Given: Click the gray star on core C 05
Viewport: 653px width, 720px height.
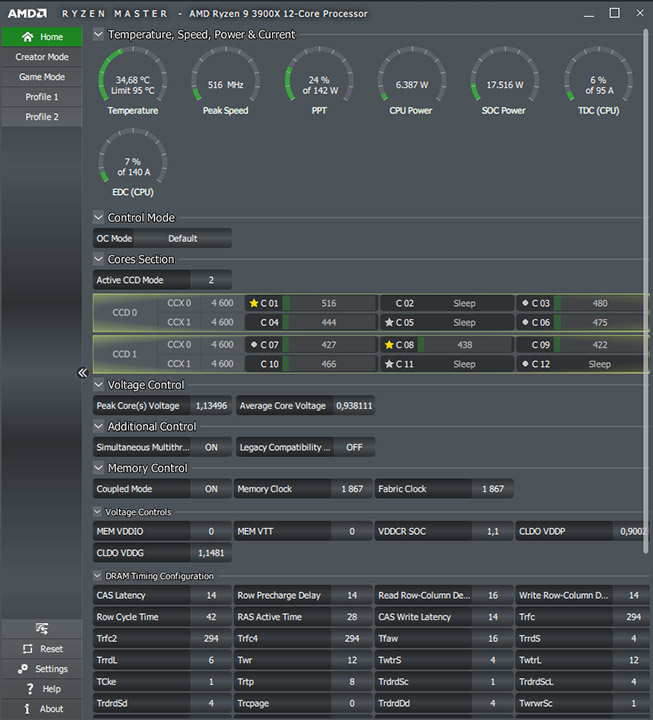Looking at the screenshot, I should [389, 322].
